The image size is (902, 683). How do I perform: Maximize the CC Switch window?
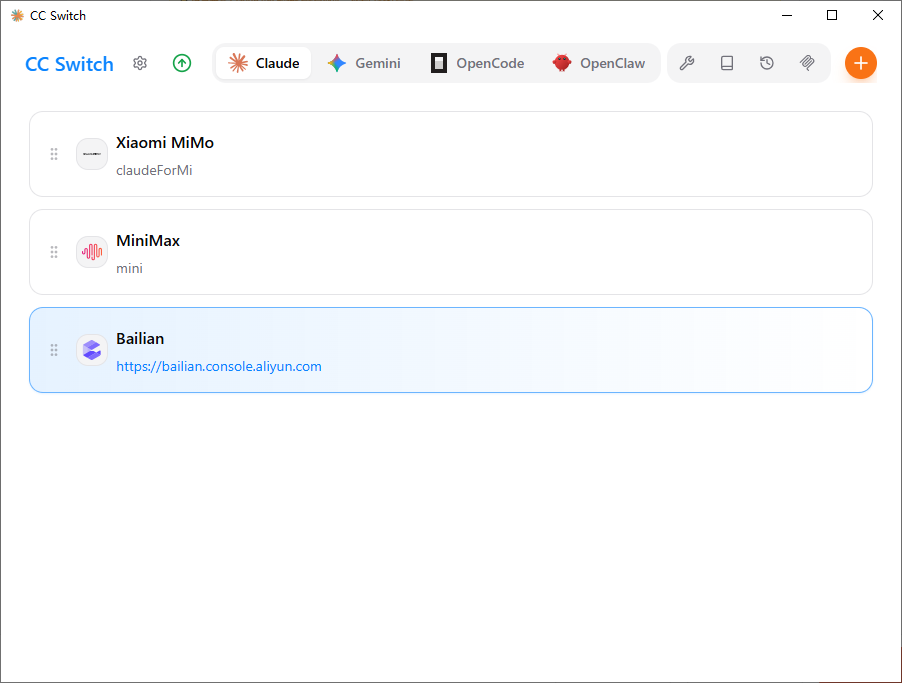pyautogui.click(x=832, y=16)
